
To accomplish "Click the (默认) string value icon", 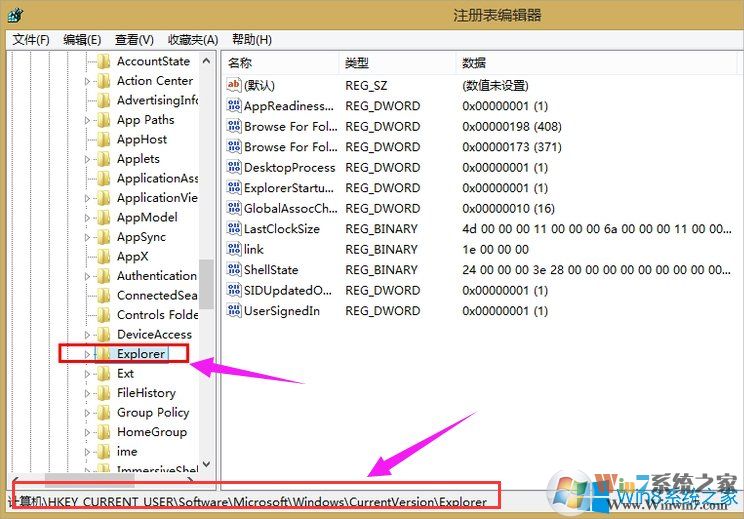I will coord(234,85).
